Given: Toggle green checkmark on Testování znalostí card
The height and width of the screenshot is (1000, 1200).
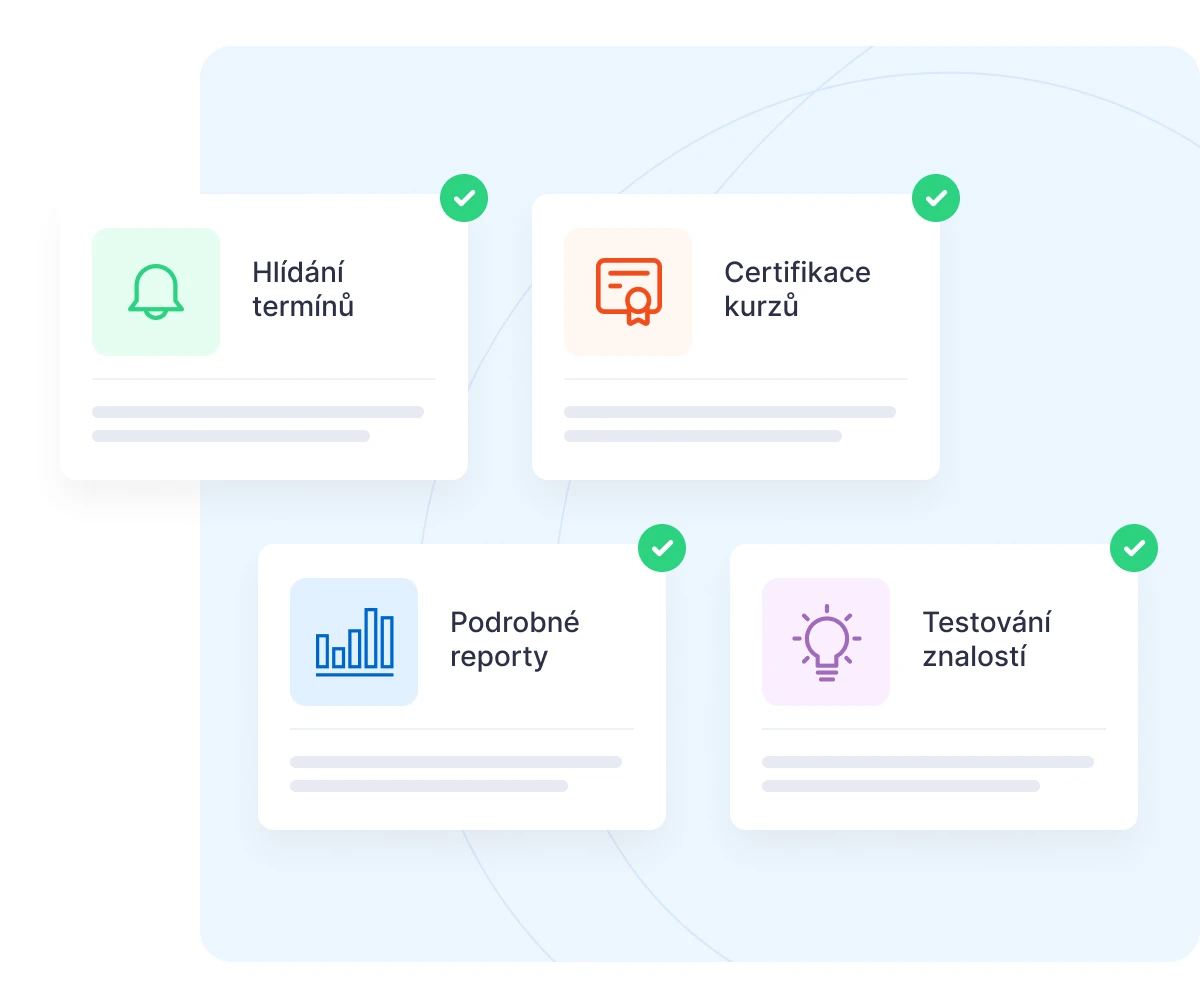Looking at the screenshot, I should 1134,548.
